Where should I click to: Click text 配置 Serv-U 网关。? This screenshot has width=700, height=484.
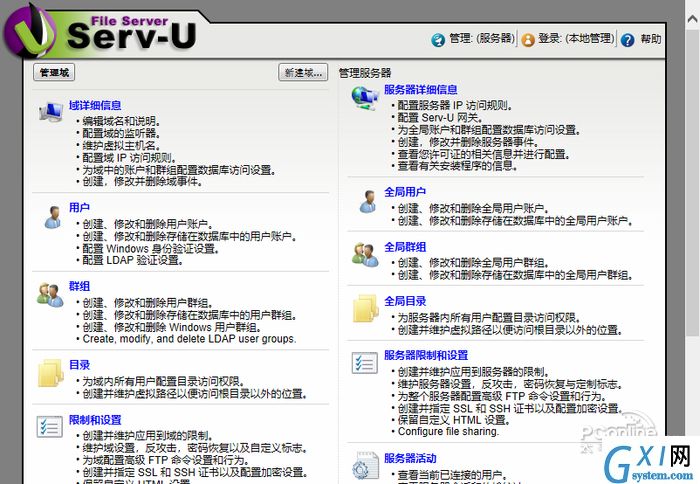click(x=441, y=118)
